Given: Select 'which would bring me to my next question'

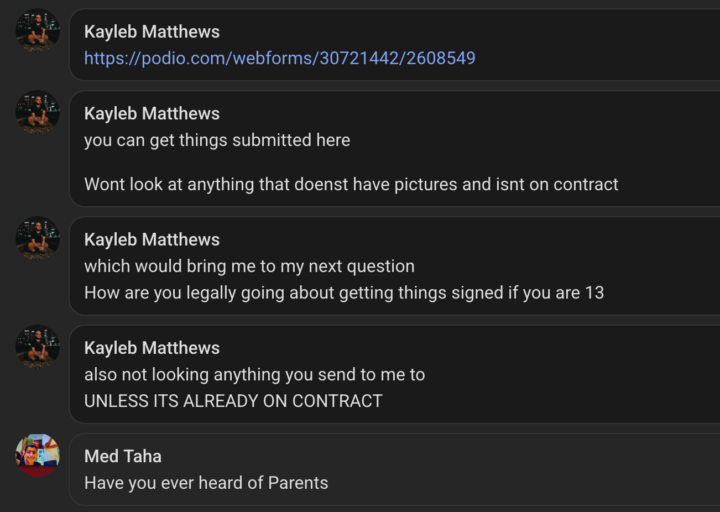Looking at the screenshot, I should [249, 266].
